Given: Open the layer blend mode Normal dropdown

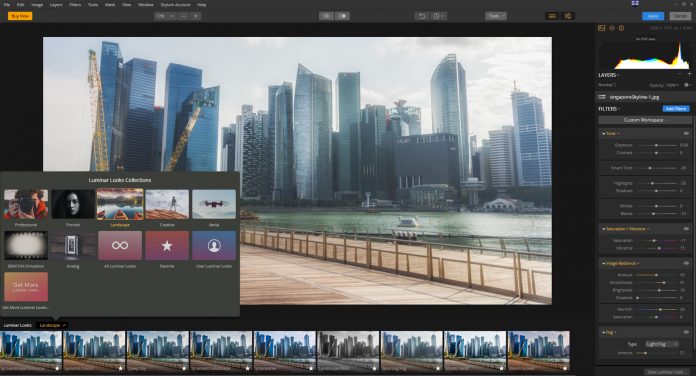Looking at the screenshot, I should pos(608,85).
